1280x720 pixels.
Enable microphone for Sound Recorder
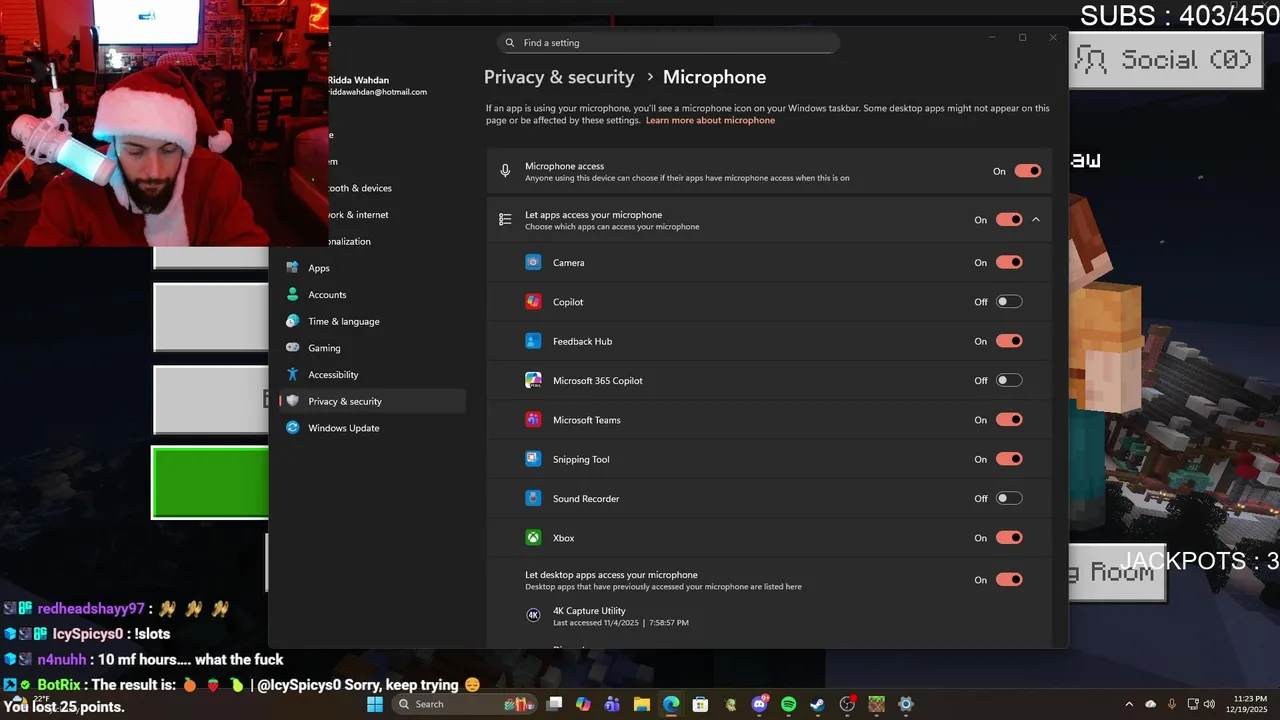pos(1009,498)
